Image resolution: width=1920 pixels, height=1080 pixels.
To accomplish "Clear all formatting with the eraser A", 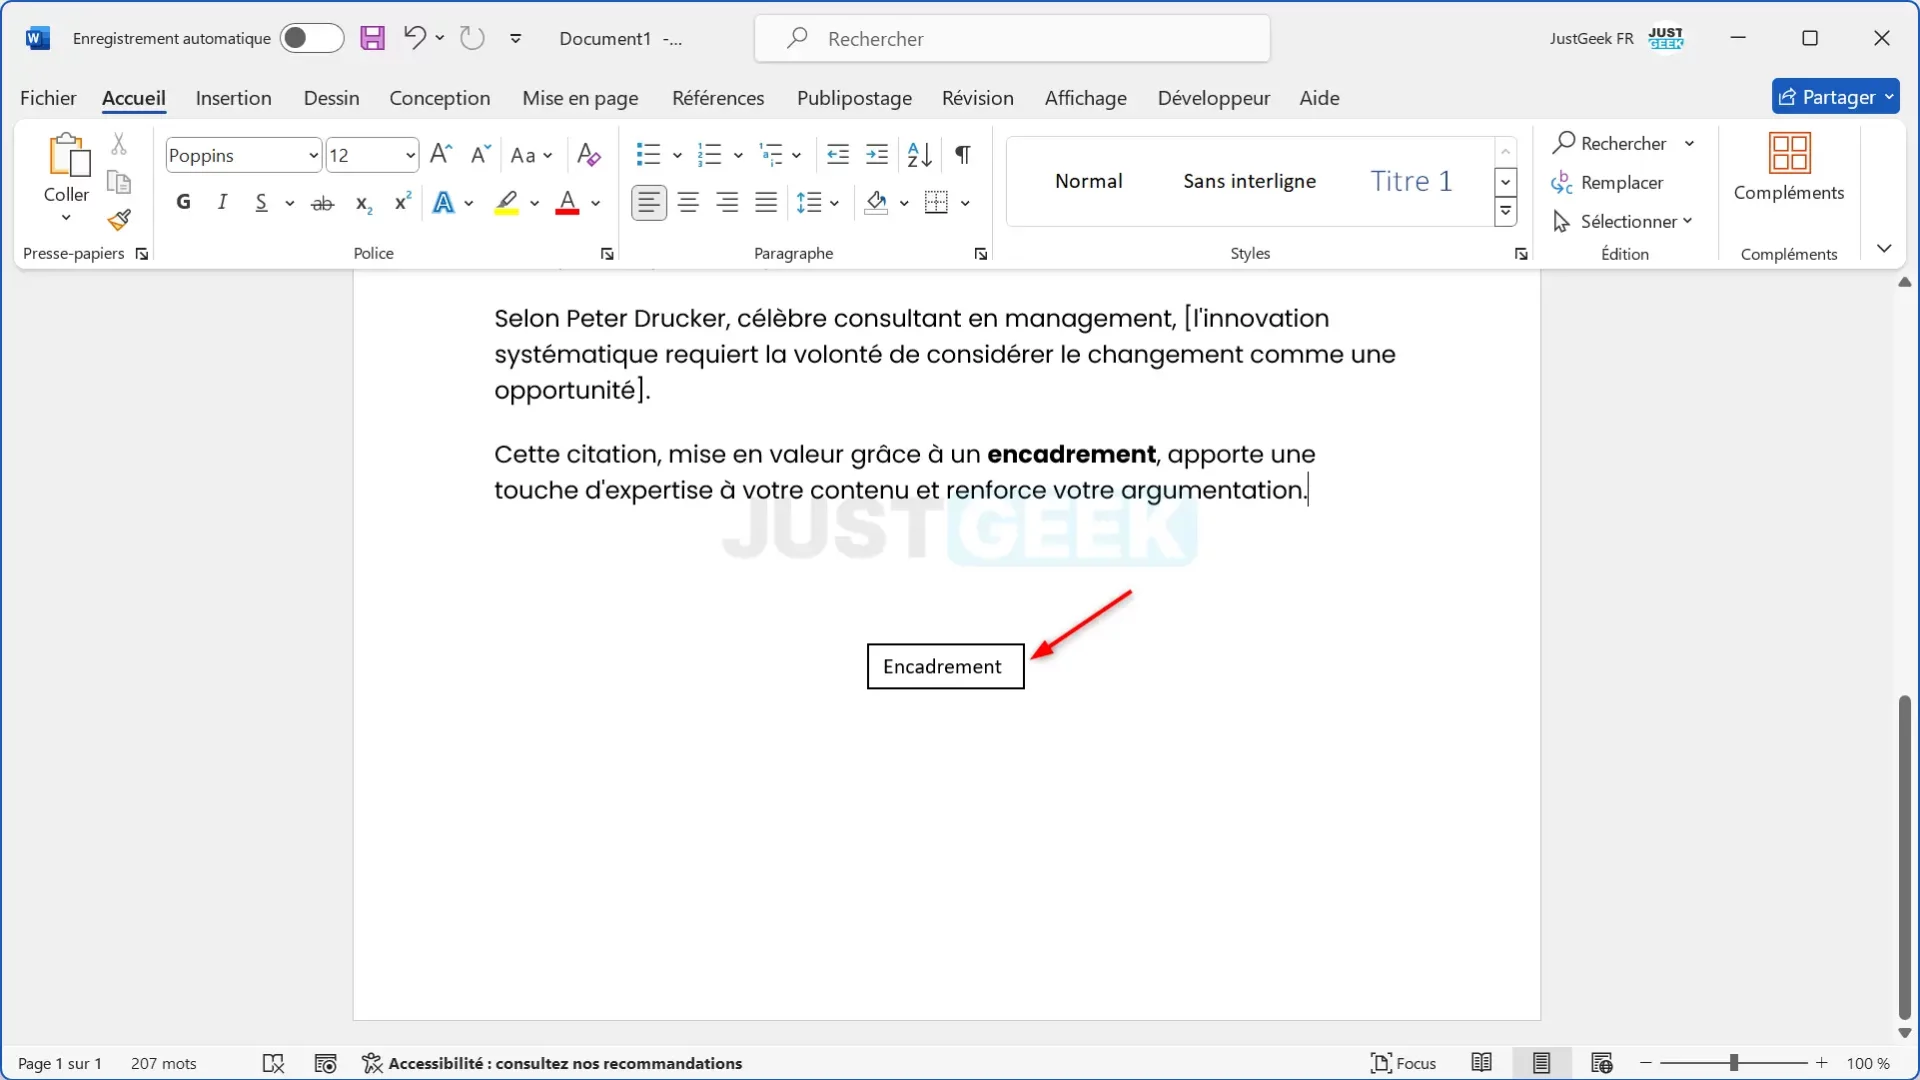I will [589, 154].
